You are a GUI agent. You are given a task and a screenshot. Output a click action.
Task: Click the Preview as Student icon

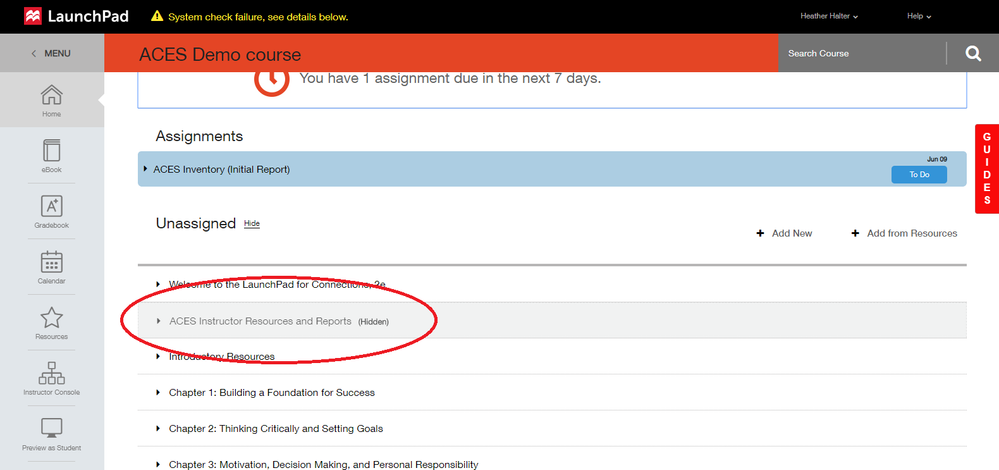pyautogui.click(x=51, y=430)
